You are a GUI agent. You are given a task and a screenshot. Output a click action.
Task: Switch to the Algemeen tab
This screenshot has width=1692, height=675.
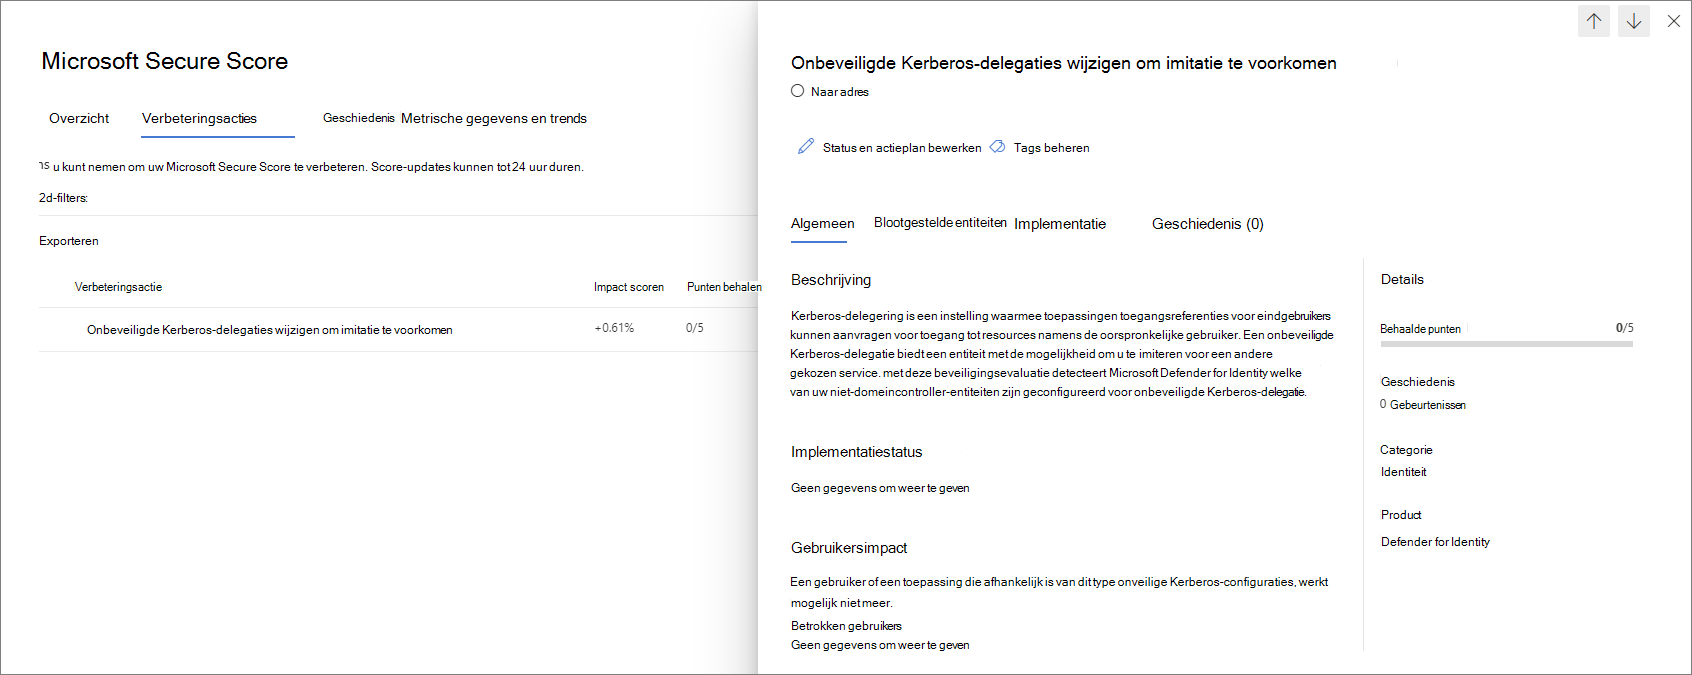pyautogui.click(x=822, y=224)
